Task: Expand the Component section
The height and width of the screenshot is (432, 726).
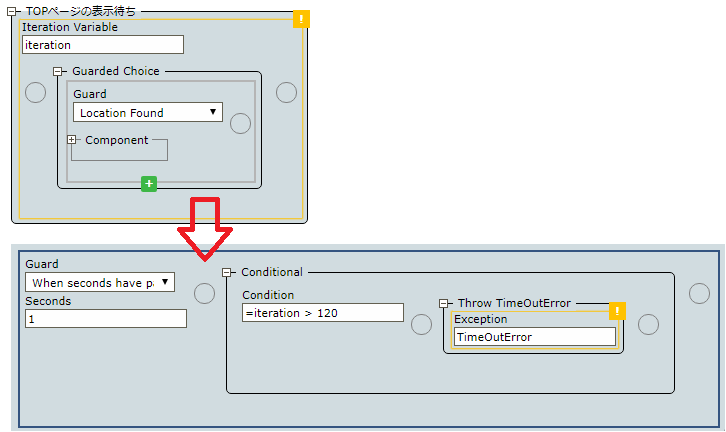Action: (71, 139)
